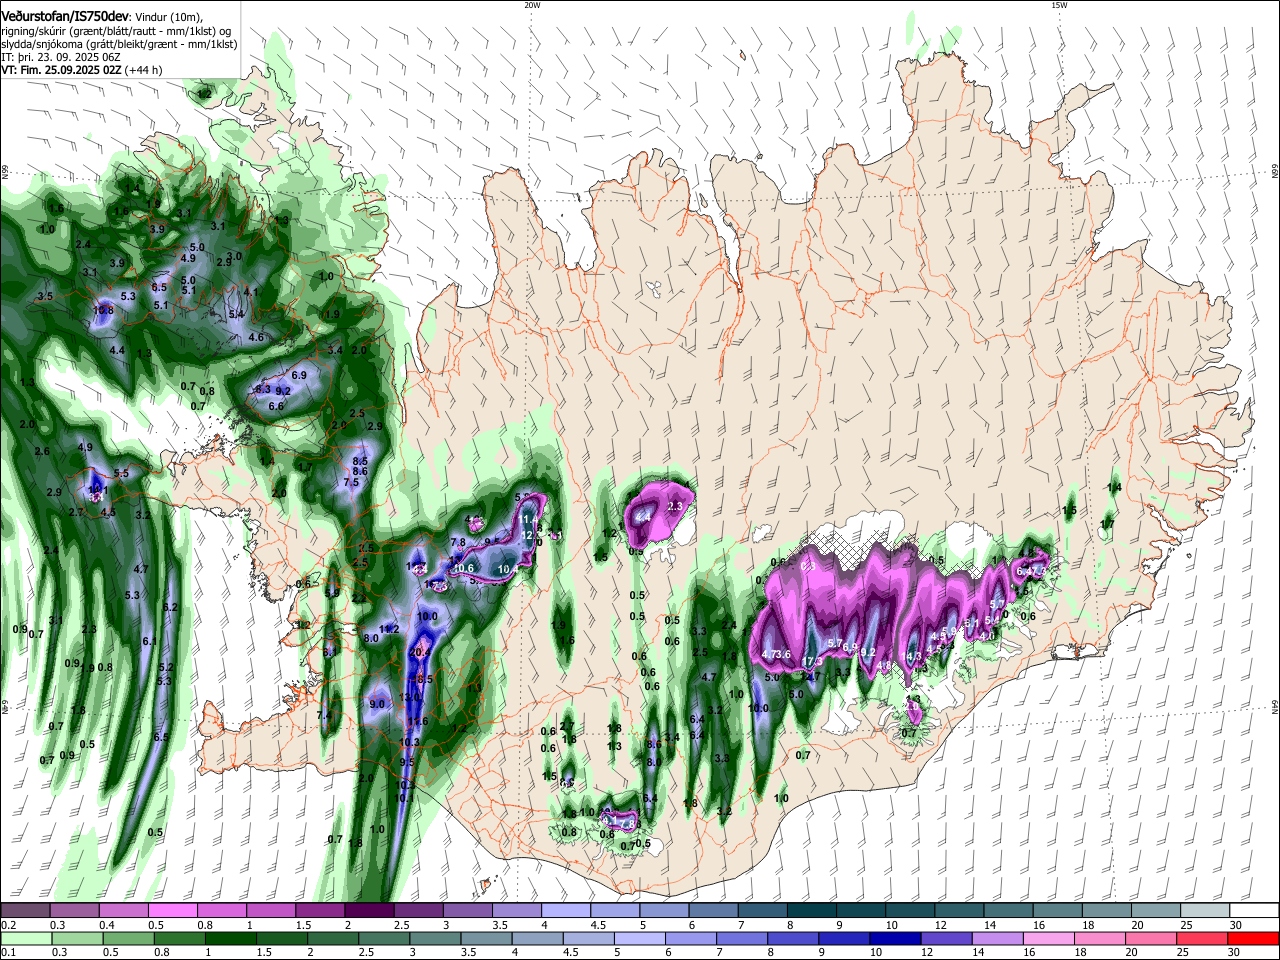Click the '8.3' precipitation value on the map
This screenshot has height=960, width=1280.
point(264,389)
